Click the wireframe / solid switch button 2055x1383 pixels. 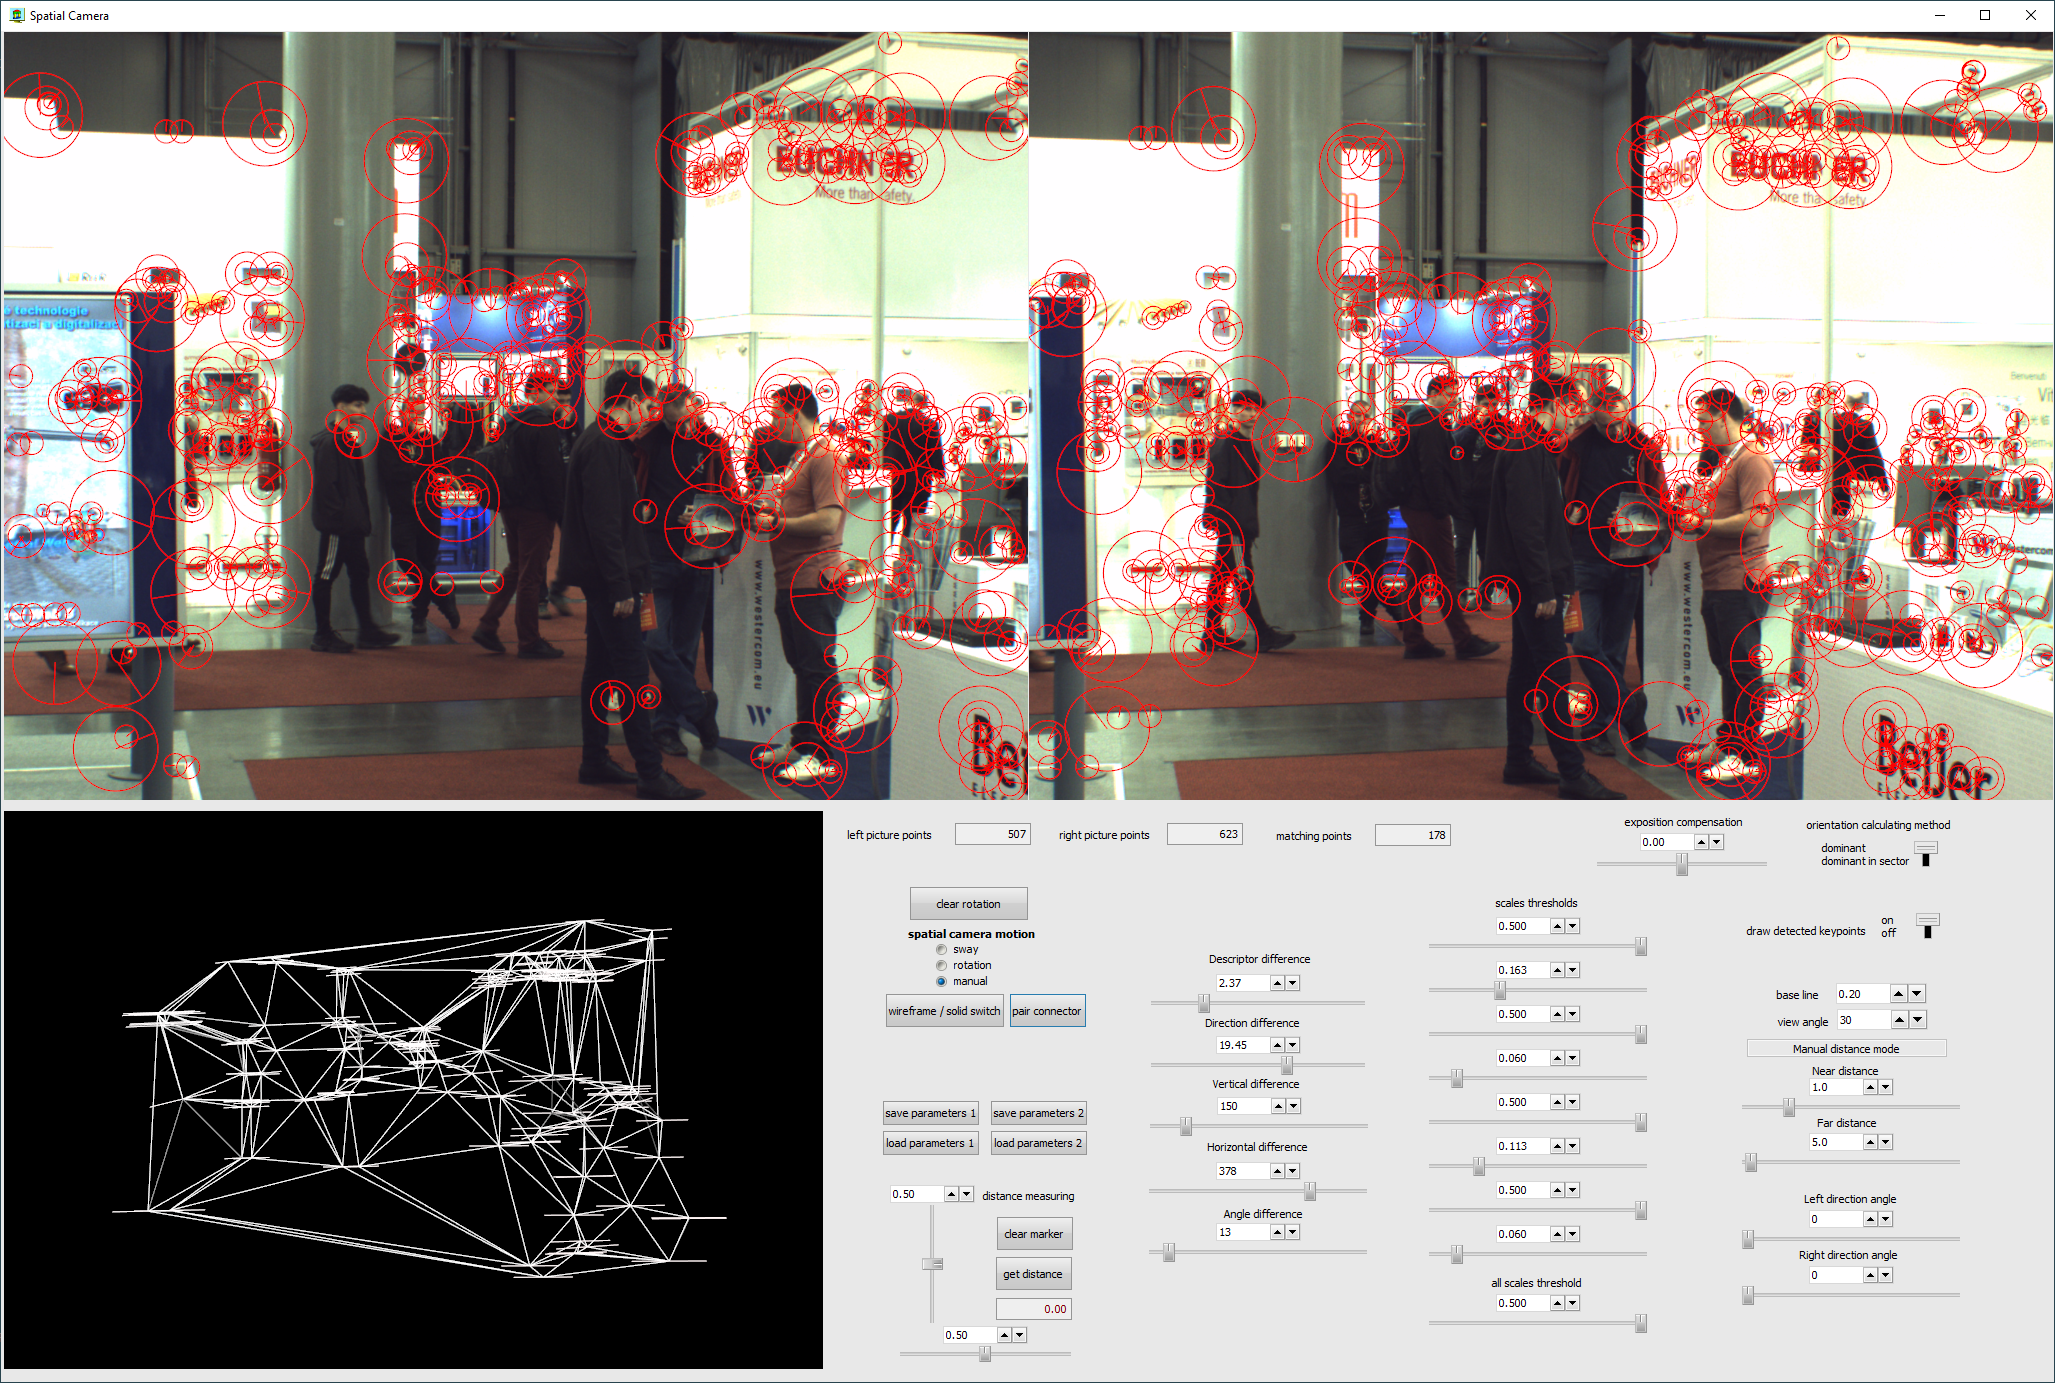coord(944,1012)
